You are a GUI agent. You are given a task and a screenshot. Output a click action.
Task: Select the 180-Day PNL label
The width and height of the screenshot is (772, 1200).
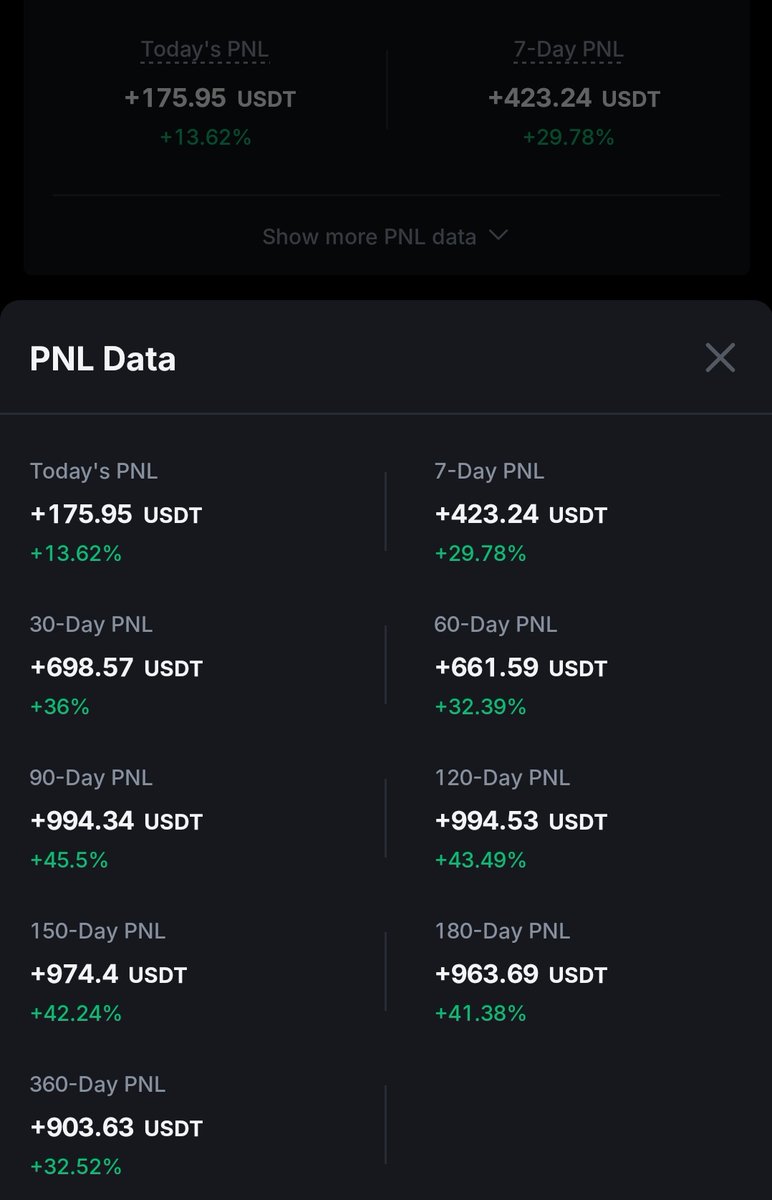tap(502, 931)
